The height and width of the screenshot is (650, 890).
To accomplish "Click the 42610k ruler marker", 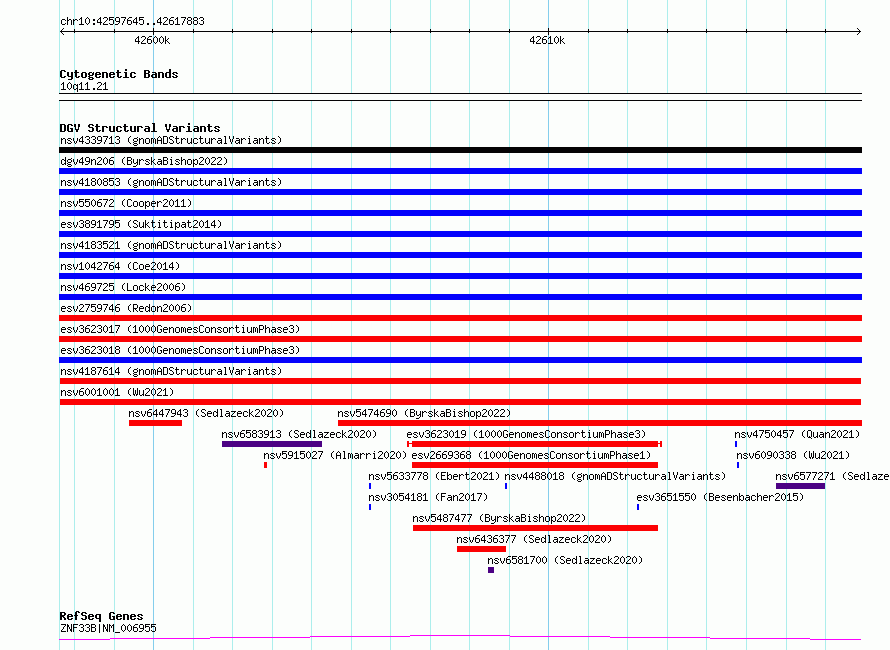I will [547, 40].
